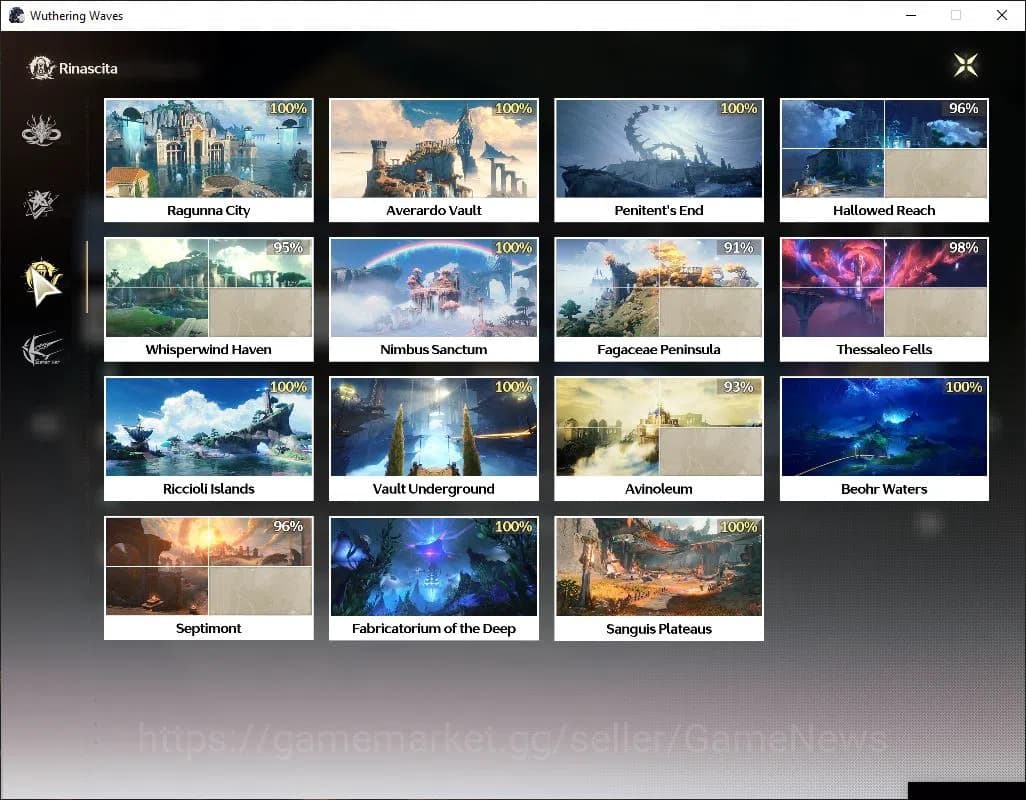Click the 95% progress on Whisperwind Haven
The image size is (1026, 800).
coord(288,248)
